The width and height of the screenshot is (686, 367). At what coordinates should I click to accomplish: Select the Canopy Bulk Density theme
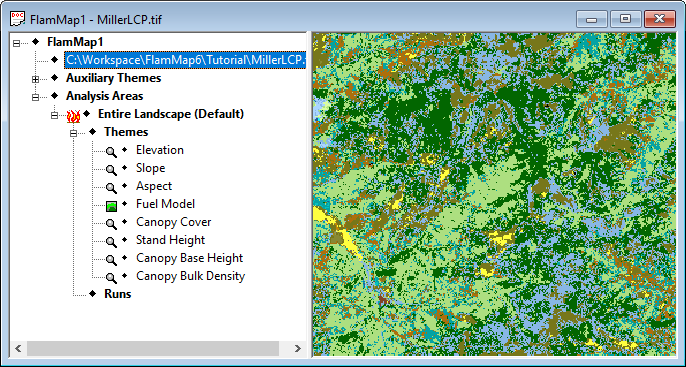coord(190,276)
